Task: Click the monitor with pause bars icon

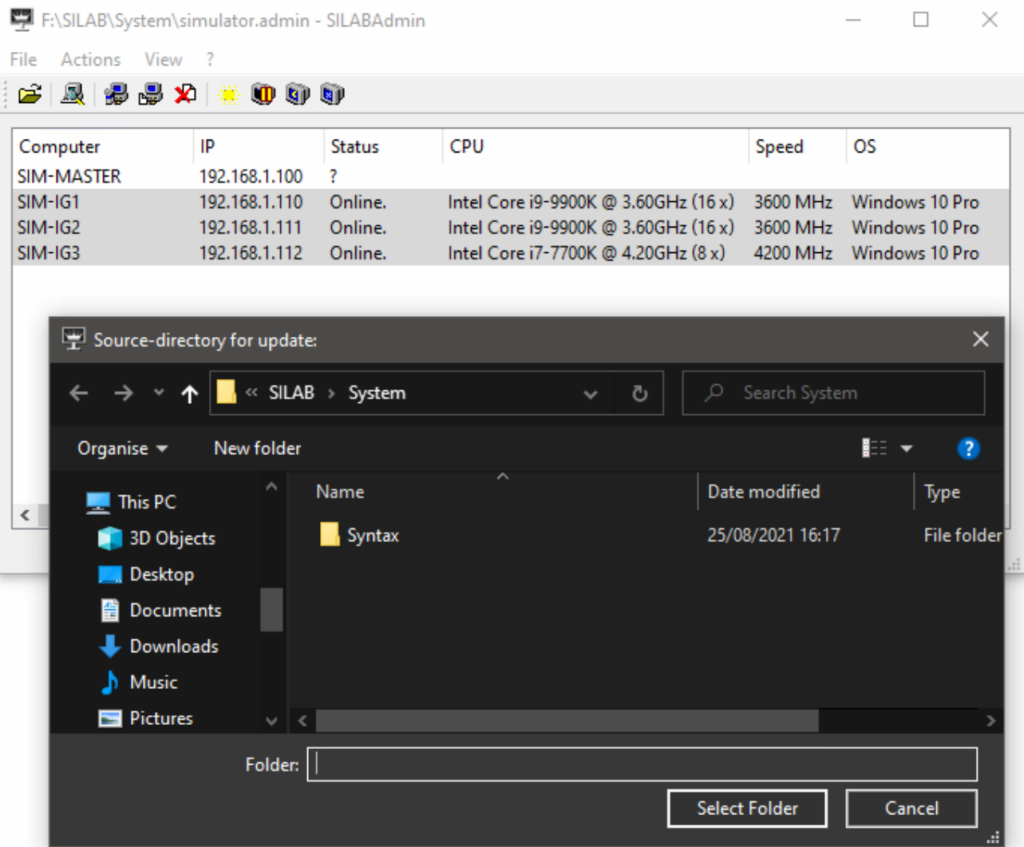Action: tap(262, 95)
